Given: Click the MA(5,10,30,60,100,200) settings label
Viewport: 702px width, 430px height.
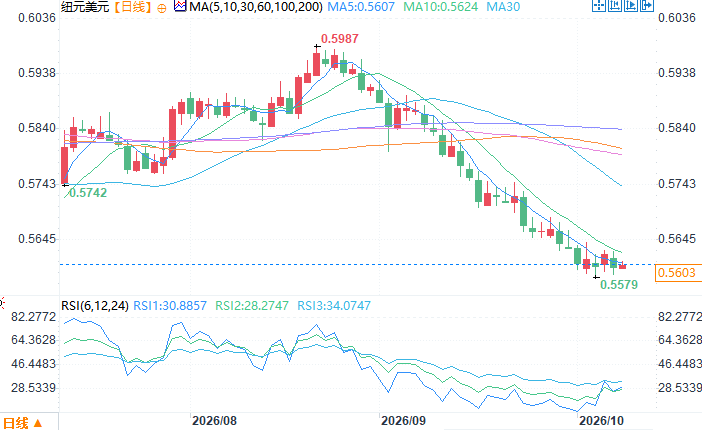Looking at the screenshot, I should click(x=256, y=7).
